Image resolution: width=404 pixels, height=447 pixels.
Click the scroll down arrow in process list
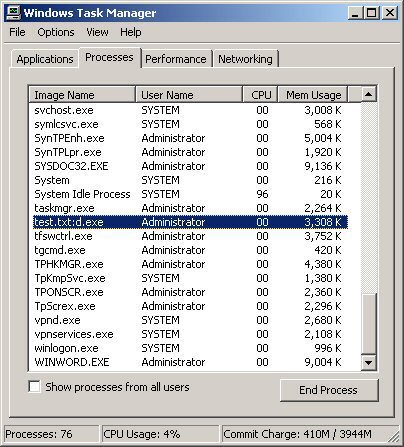[369, 362]
